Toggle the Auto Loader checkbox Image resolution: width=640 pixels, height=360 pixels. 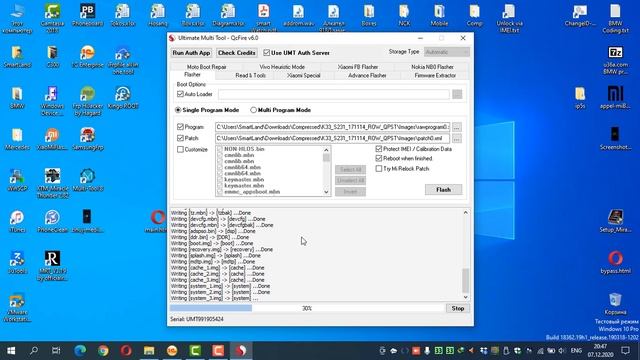(x=180, y=94)
